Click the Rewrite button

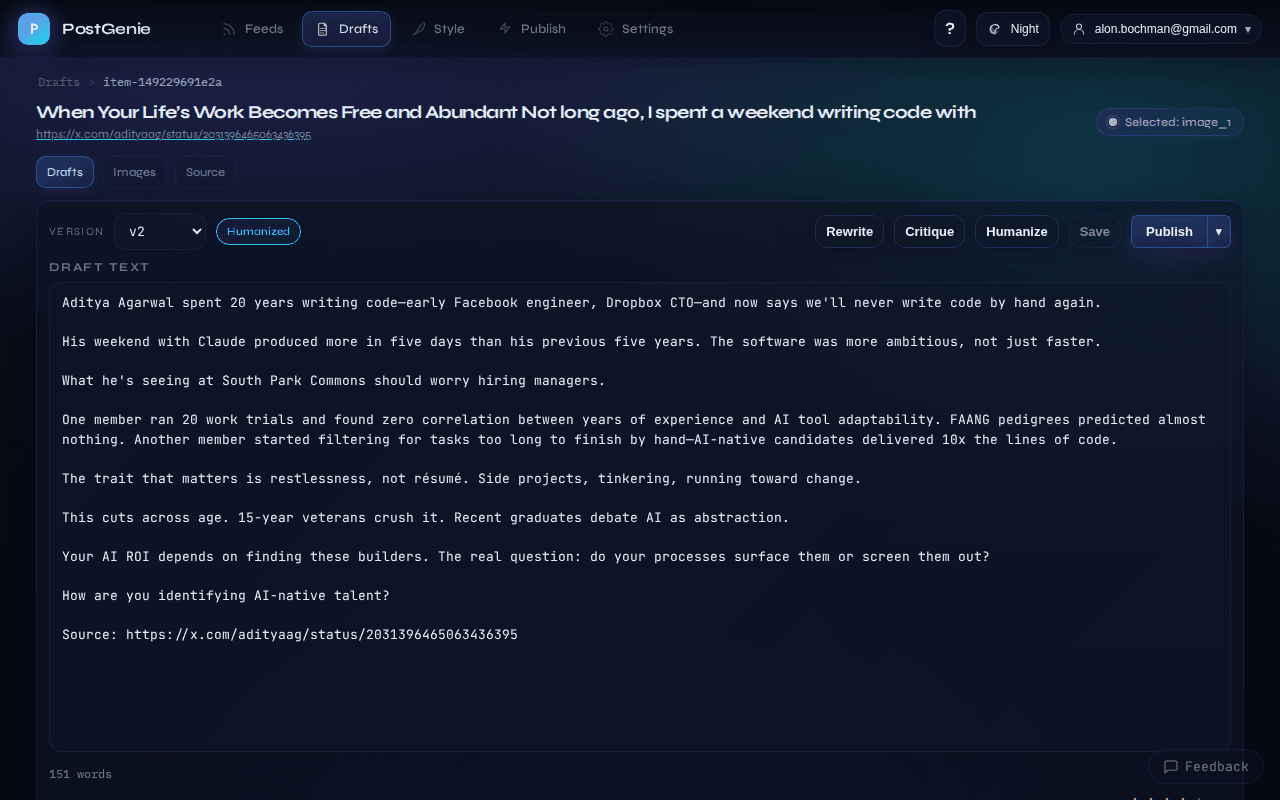[x=849, y=231]
